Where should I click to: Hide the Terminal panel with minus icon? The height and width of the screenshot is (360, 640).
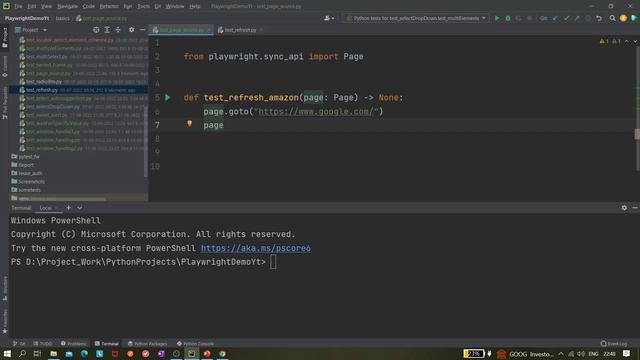[x=635, y=208]
